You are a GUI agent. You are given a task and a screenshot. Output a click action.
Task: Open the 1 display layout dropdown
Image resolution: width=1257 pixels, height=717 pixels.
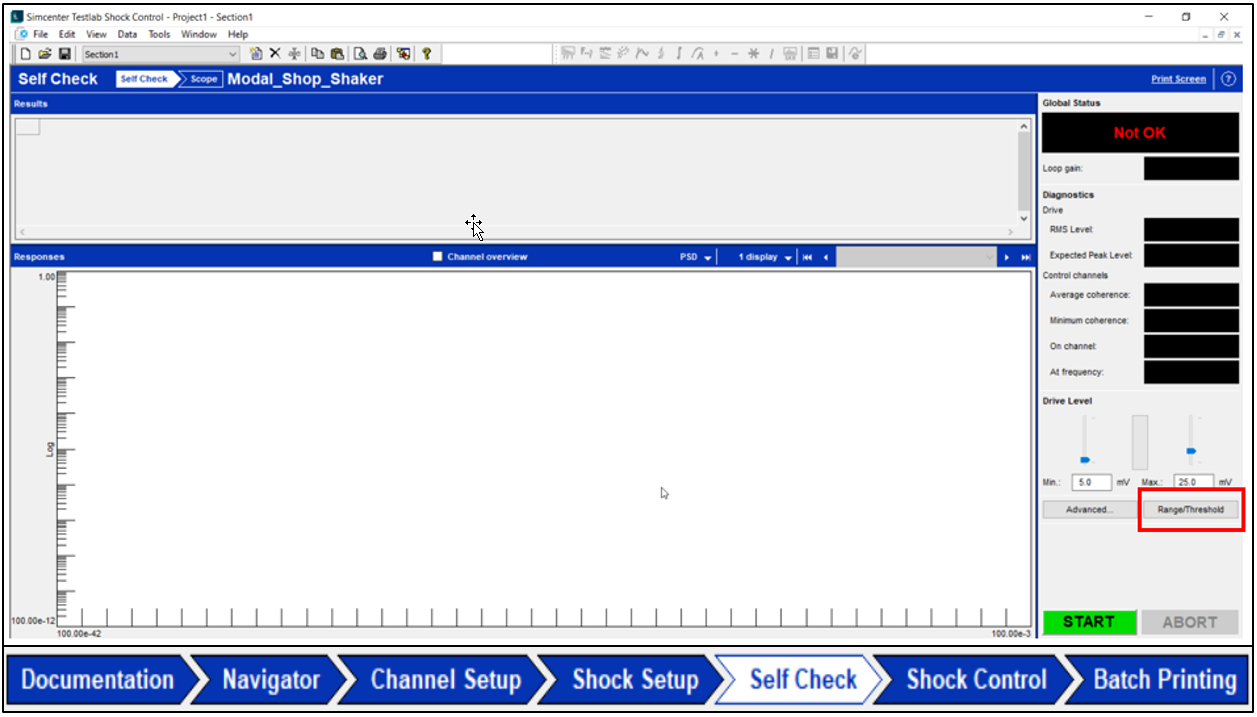click(x=765, y=257)
